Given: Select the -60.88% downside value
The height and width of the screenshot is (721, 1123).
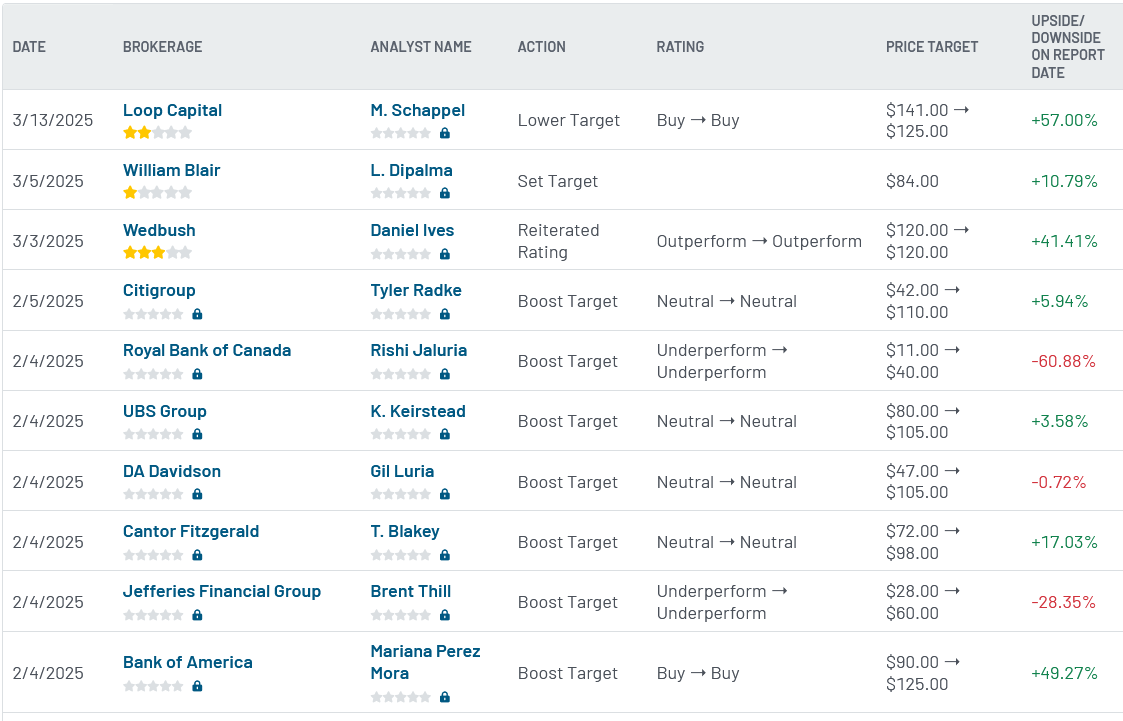Looking at the screenshot, I should pos(1064,362).
